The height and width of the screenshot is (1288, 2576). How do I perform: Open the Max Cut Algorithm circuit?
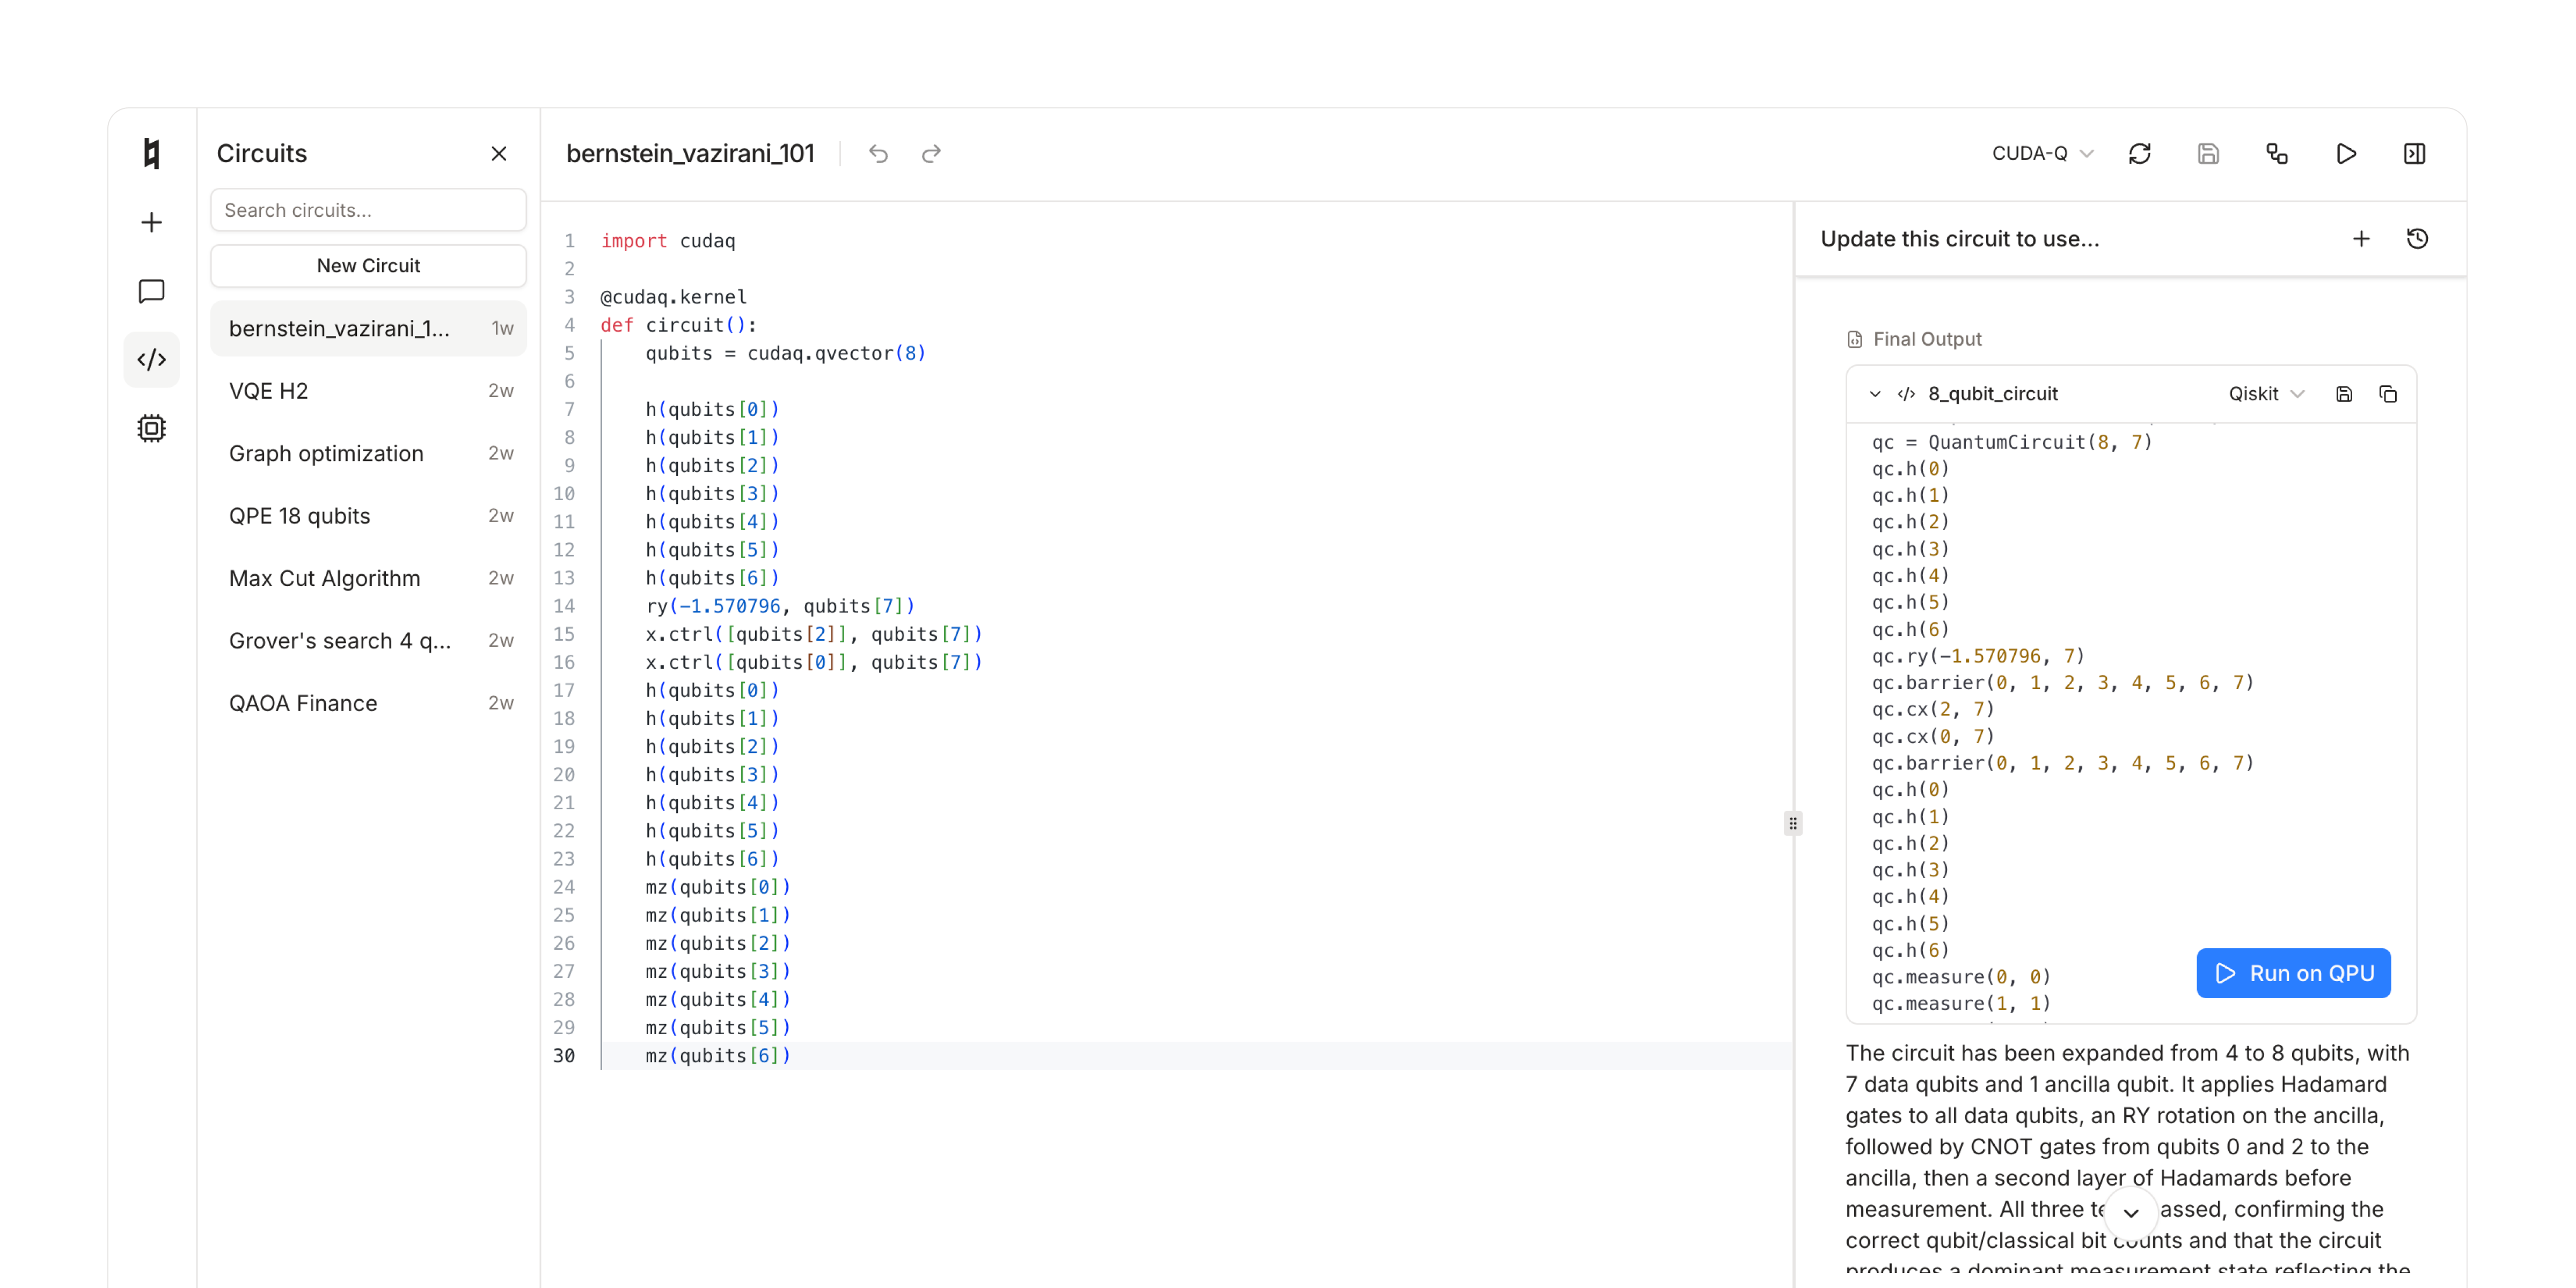[x=325, y=578]
